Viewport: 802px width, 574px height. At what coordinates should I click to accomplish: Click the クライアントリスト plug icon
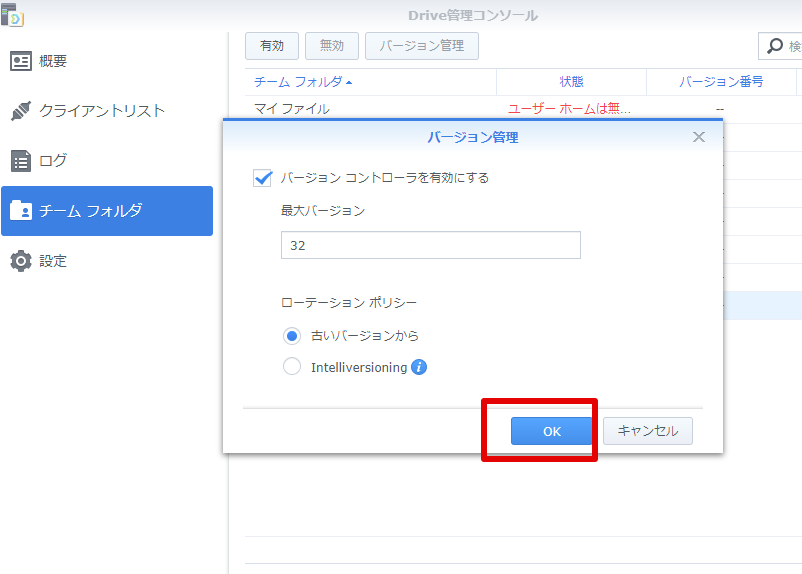tap(21, 111)
